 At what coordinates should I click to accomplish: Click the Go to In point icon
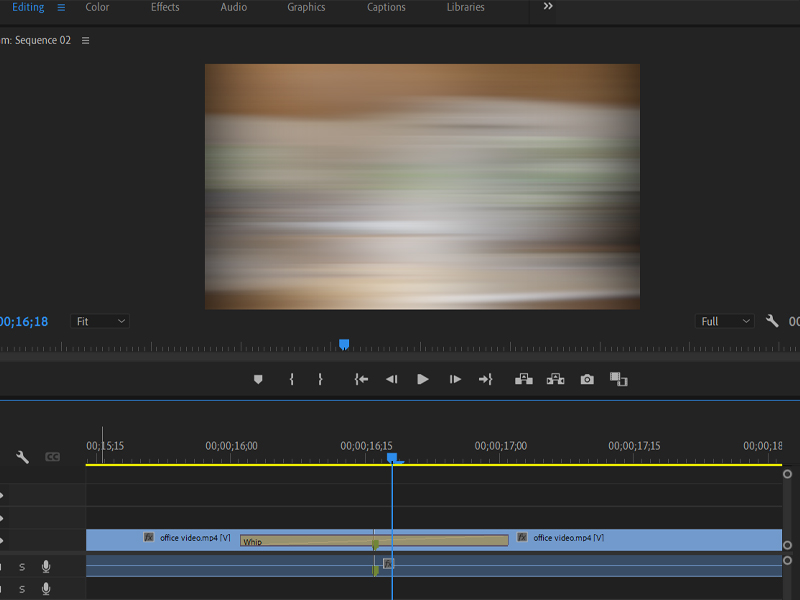coord(361,380)
